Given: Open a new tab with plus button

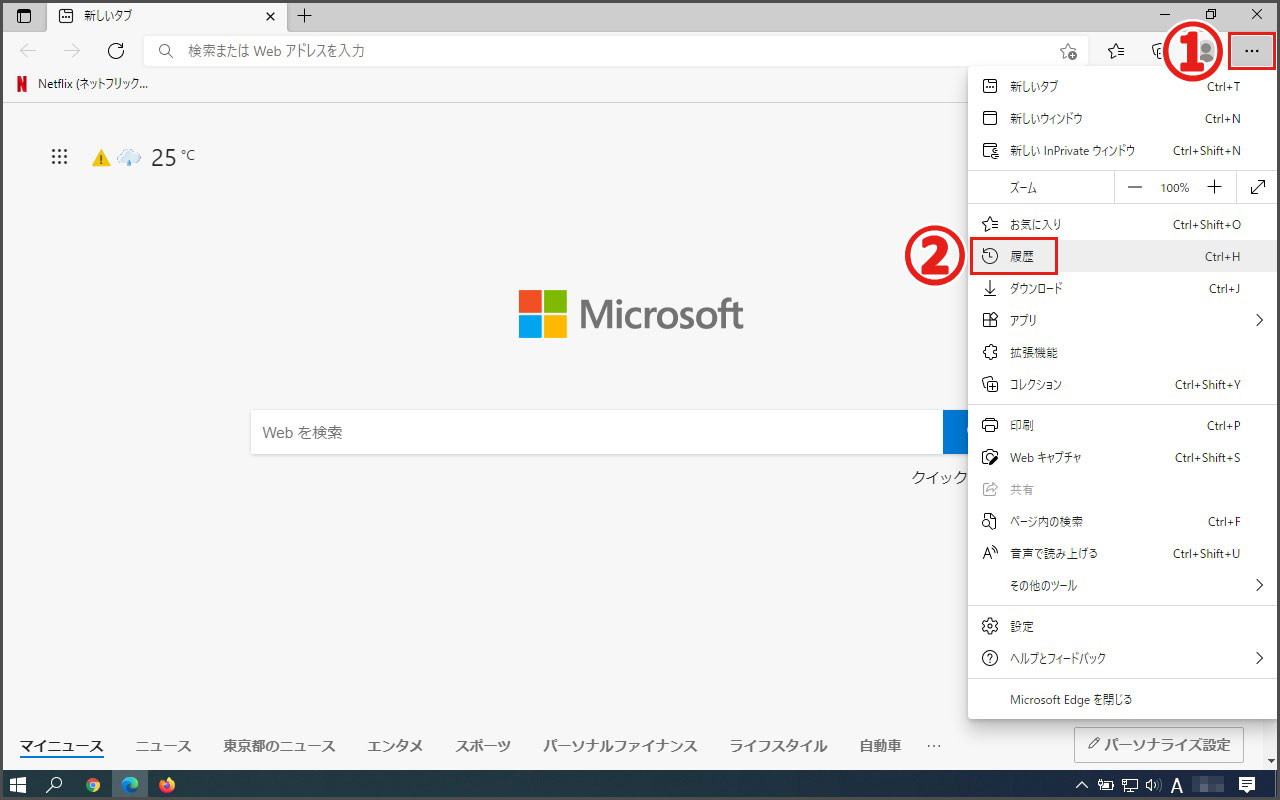Looking at the screenshot, I should coord(305,16).
